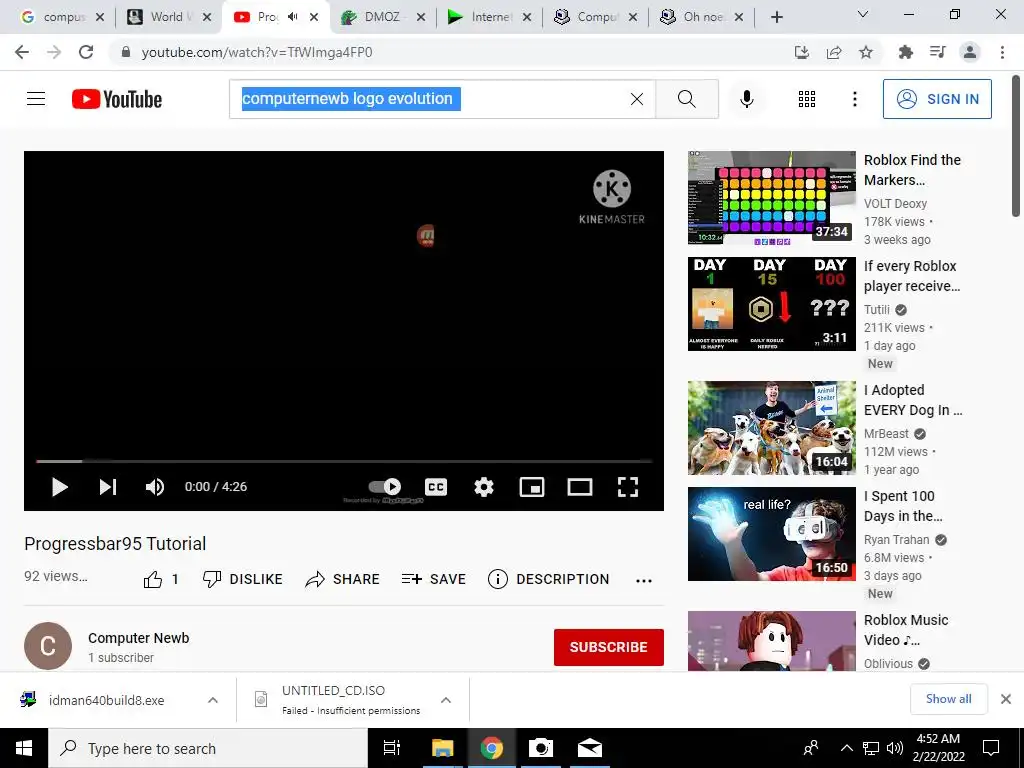
Task: Open the Roblox Music Video title
Action: click(906, 630)
